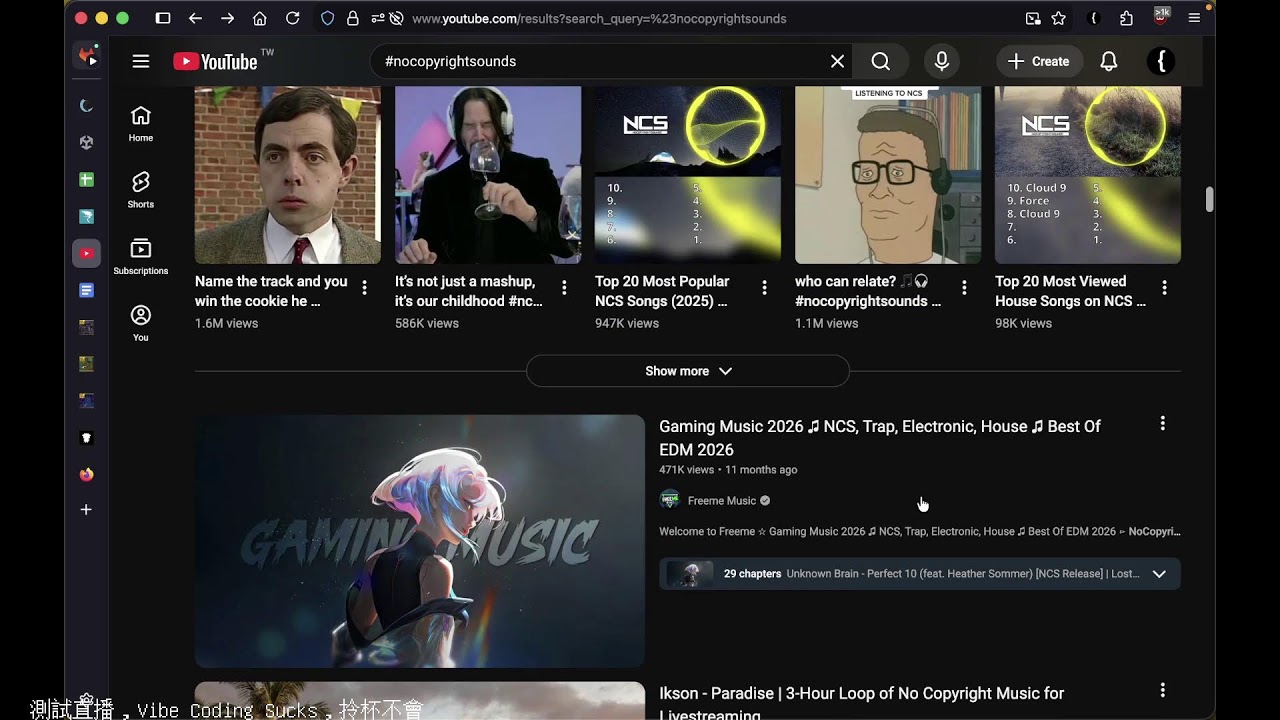
Task: Toggle the browser sidebar panel icon
Action: (163, 18)
